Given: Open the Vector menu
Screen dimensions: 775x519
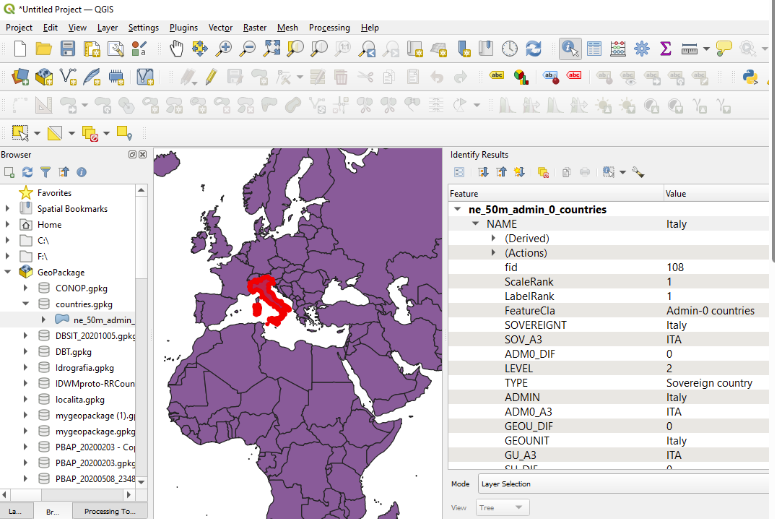Looking at the screenshot, I should (220, 28).
